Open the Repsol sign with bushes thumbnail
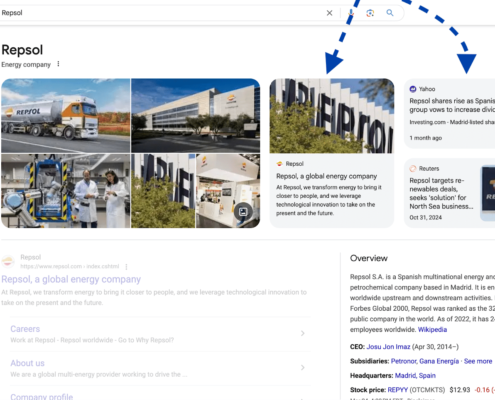This screenshot has width=495, height=400. [x=163, y=191]
